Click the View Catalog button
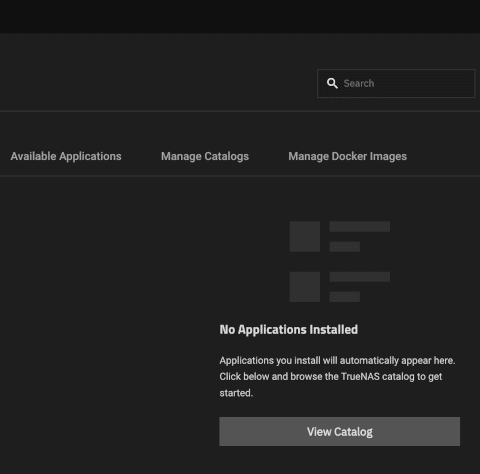 tap(339, 431)
